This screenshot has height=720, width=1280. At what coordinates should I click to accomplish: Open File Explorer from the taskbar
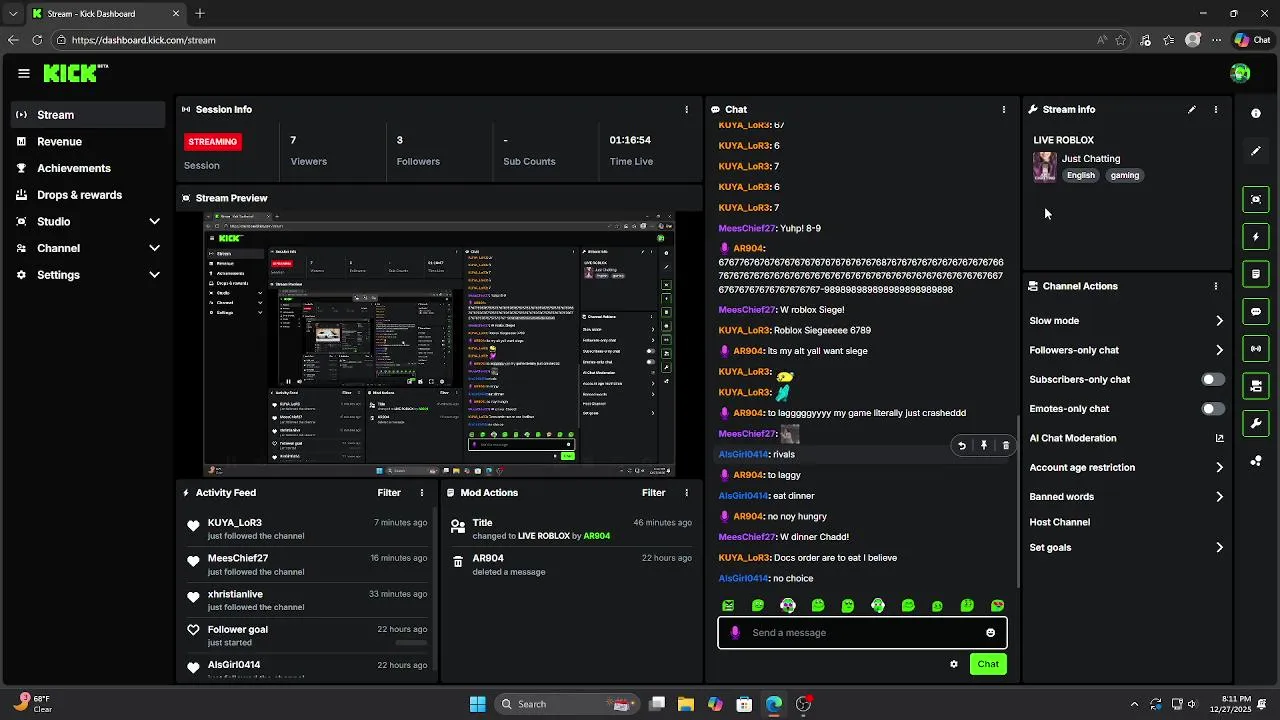coord(686,704)
